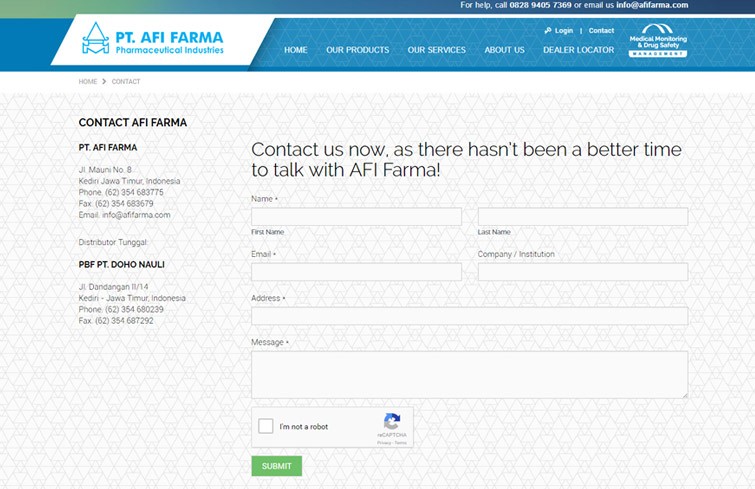Image resolution: width=755 pixels, height=489 pixels.
Task: Click the info@afifarma.com email in top bar
Action: 652,5
